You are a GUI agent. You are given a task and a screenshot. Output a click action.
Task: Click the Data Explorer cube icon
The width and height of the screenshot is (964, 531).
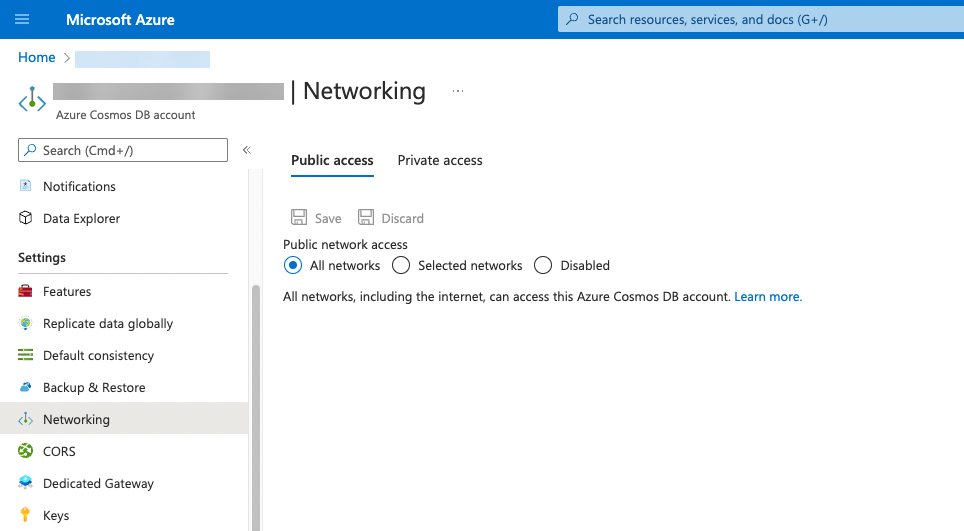point(25,218)
